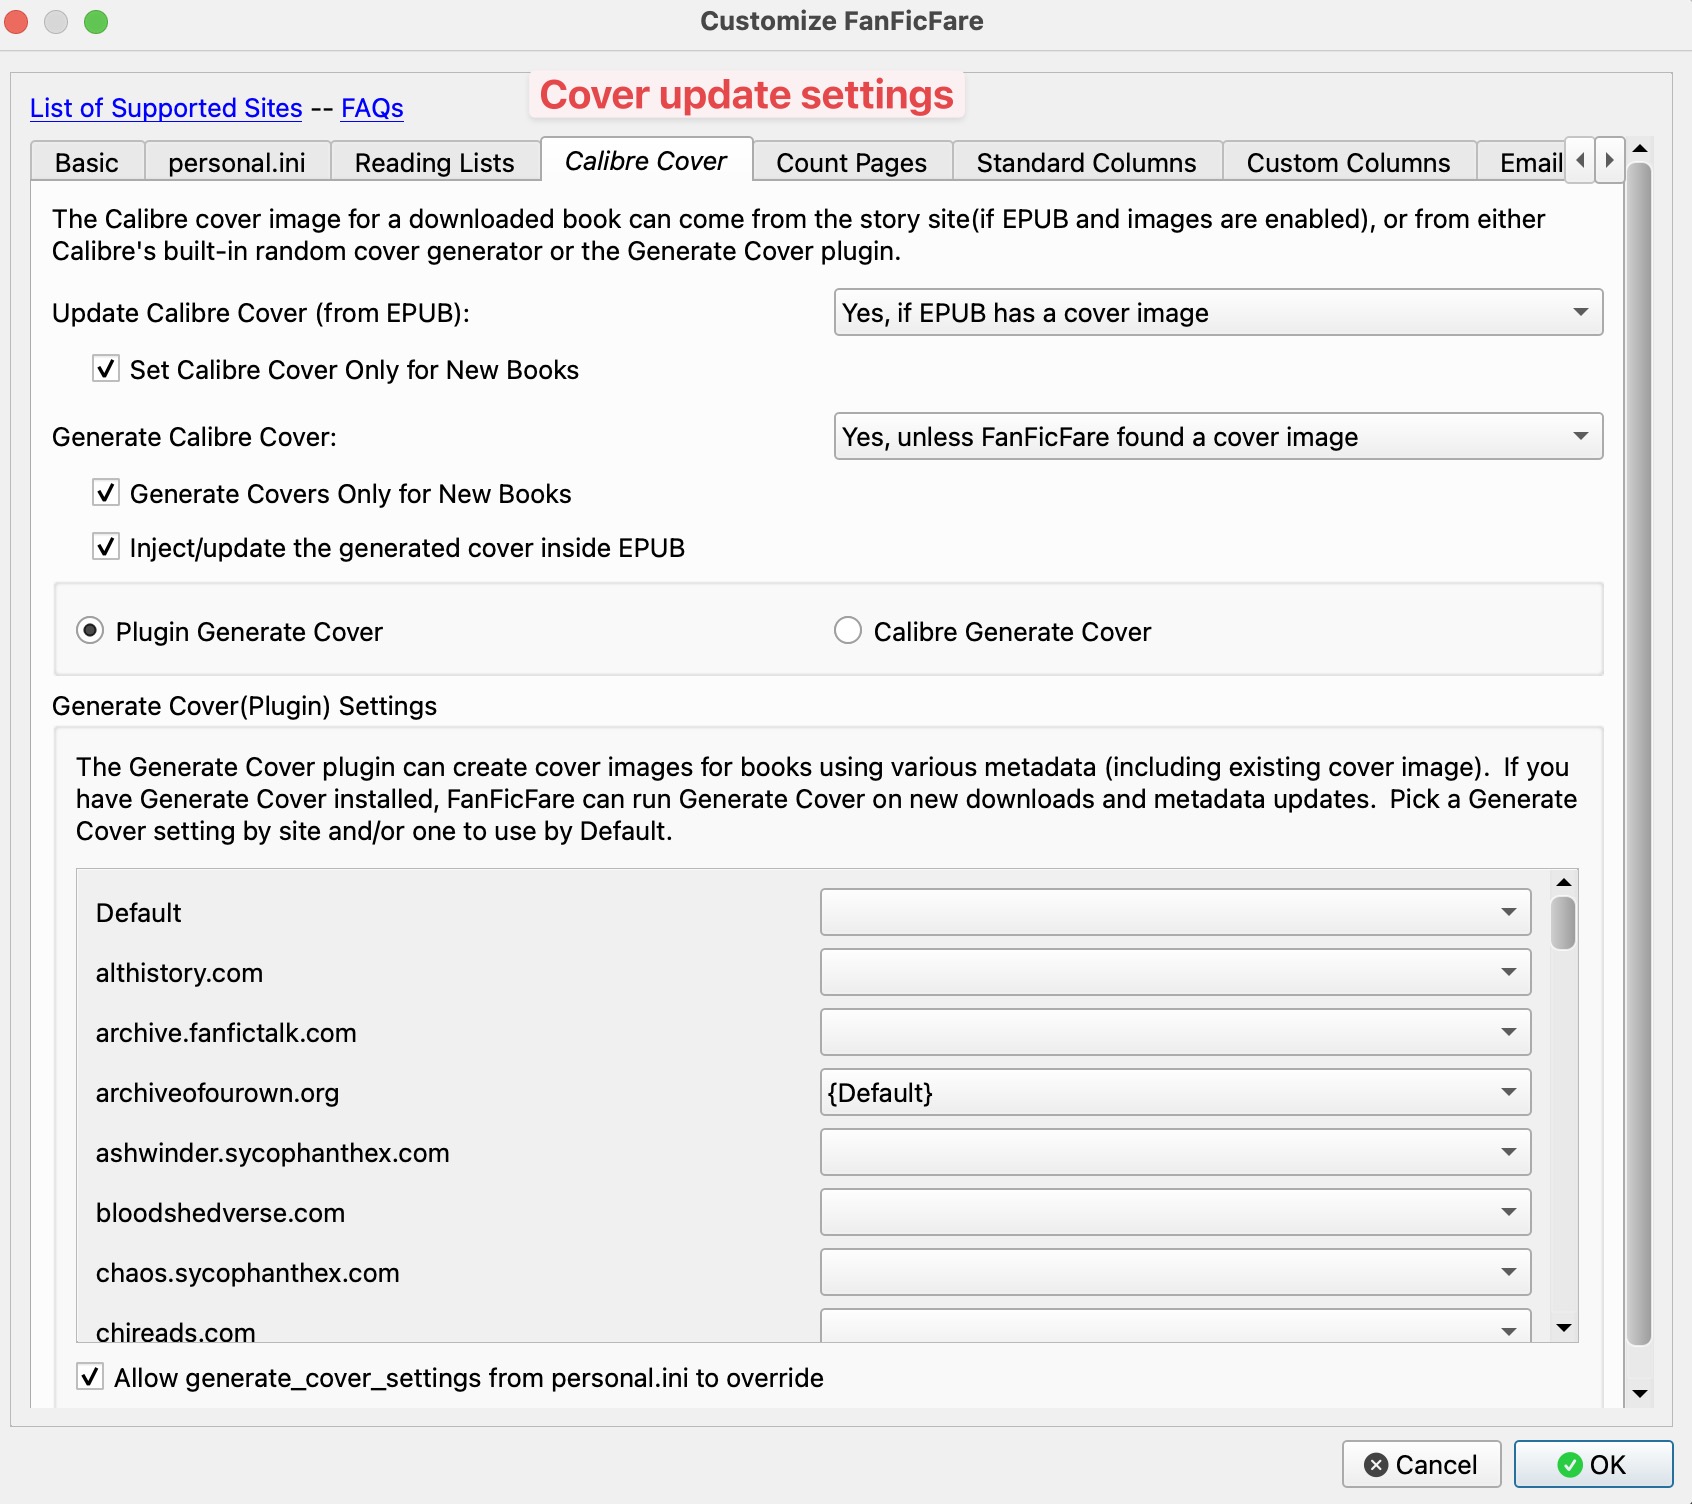
Task: Click the main panel scroll down arrow
Action: coord(1639,1394)
